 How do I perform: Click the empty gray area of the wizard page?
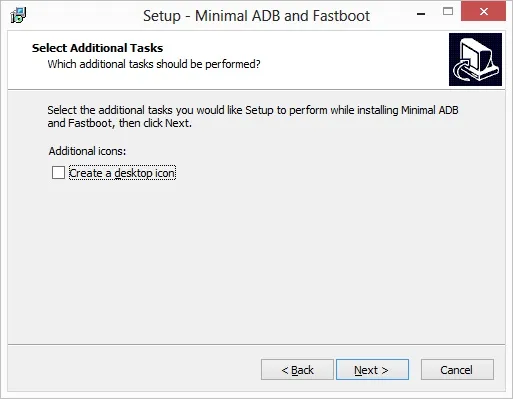point(256,260)
